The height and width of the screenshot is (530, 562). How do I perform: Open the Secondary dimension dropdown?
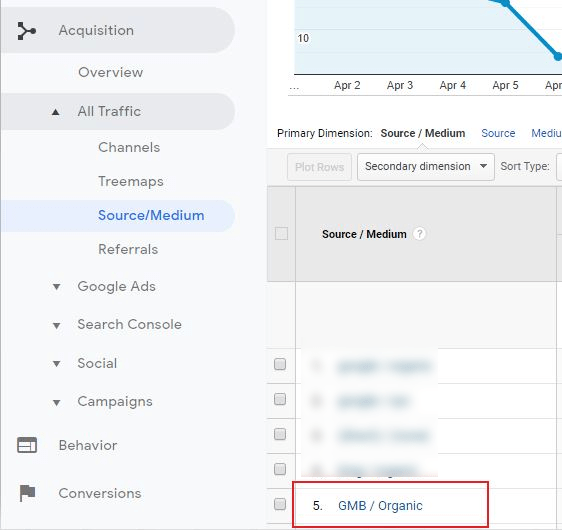pyautogui.click(x=426, y=167)
